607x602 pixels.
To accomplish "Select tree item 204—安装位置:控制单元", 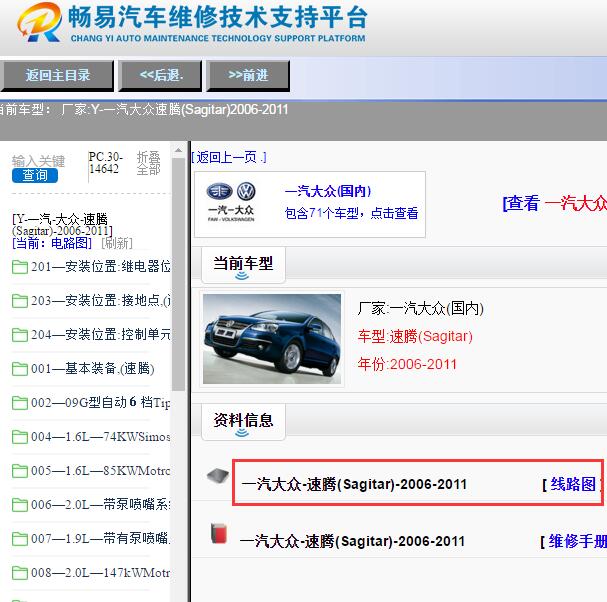I will pyautogui.click(x=101, y=334).
